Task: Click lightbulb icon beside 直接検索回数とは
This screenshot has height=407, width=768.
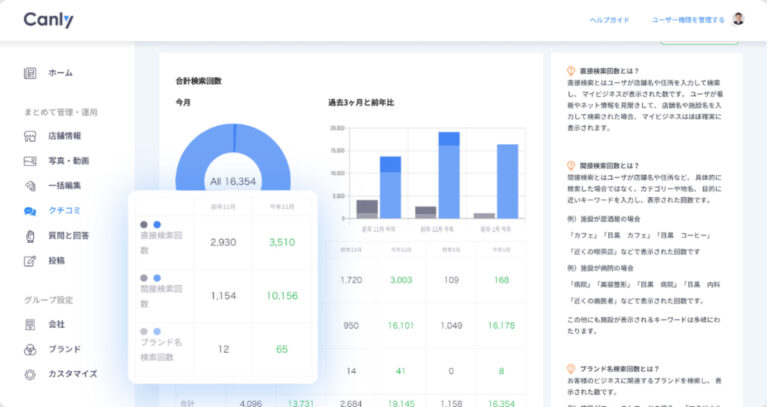Action: (x=571, y=71)
